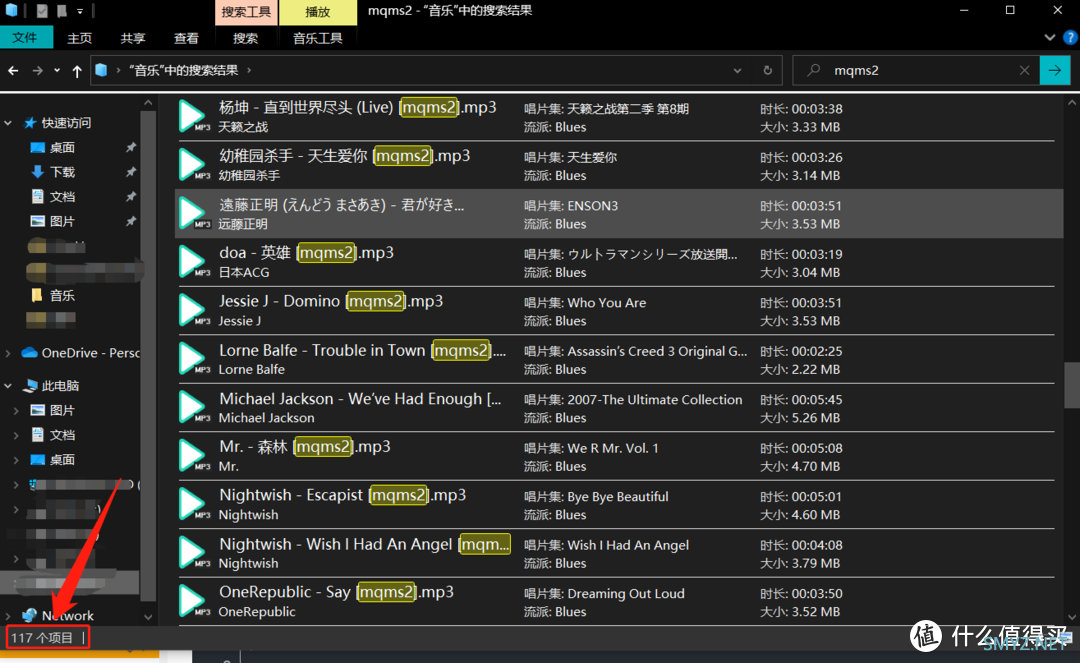Expand 图片 under 此电脑

point(16,410)
